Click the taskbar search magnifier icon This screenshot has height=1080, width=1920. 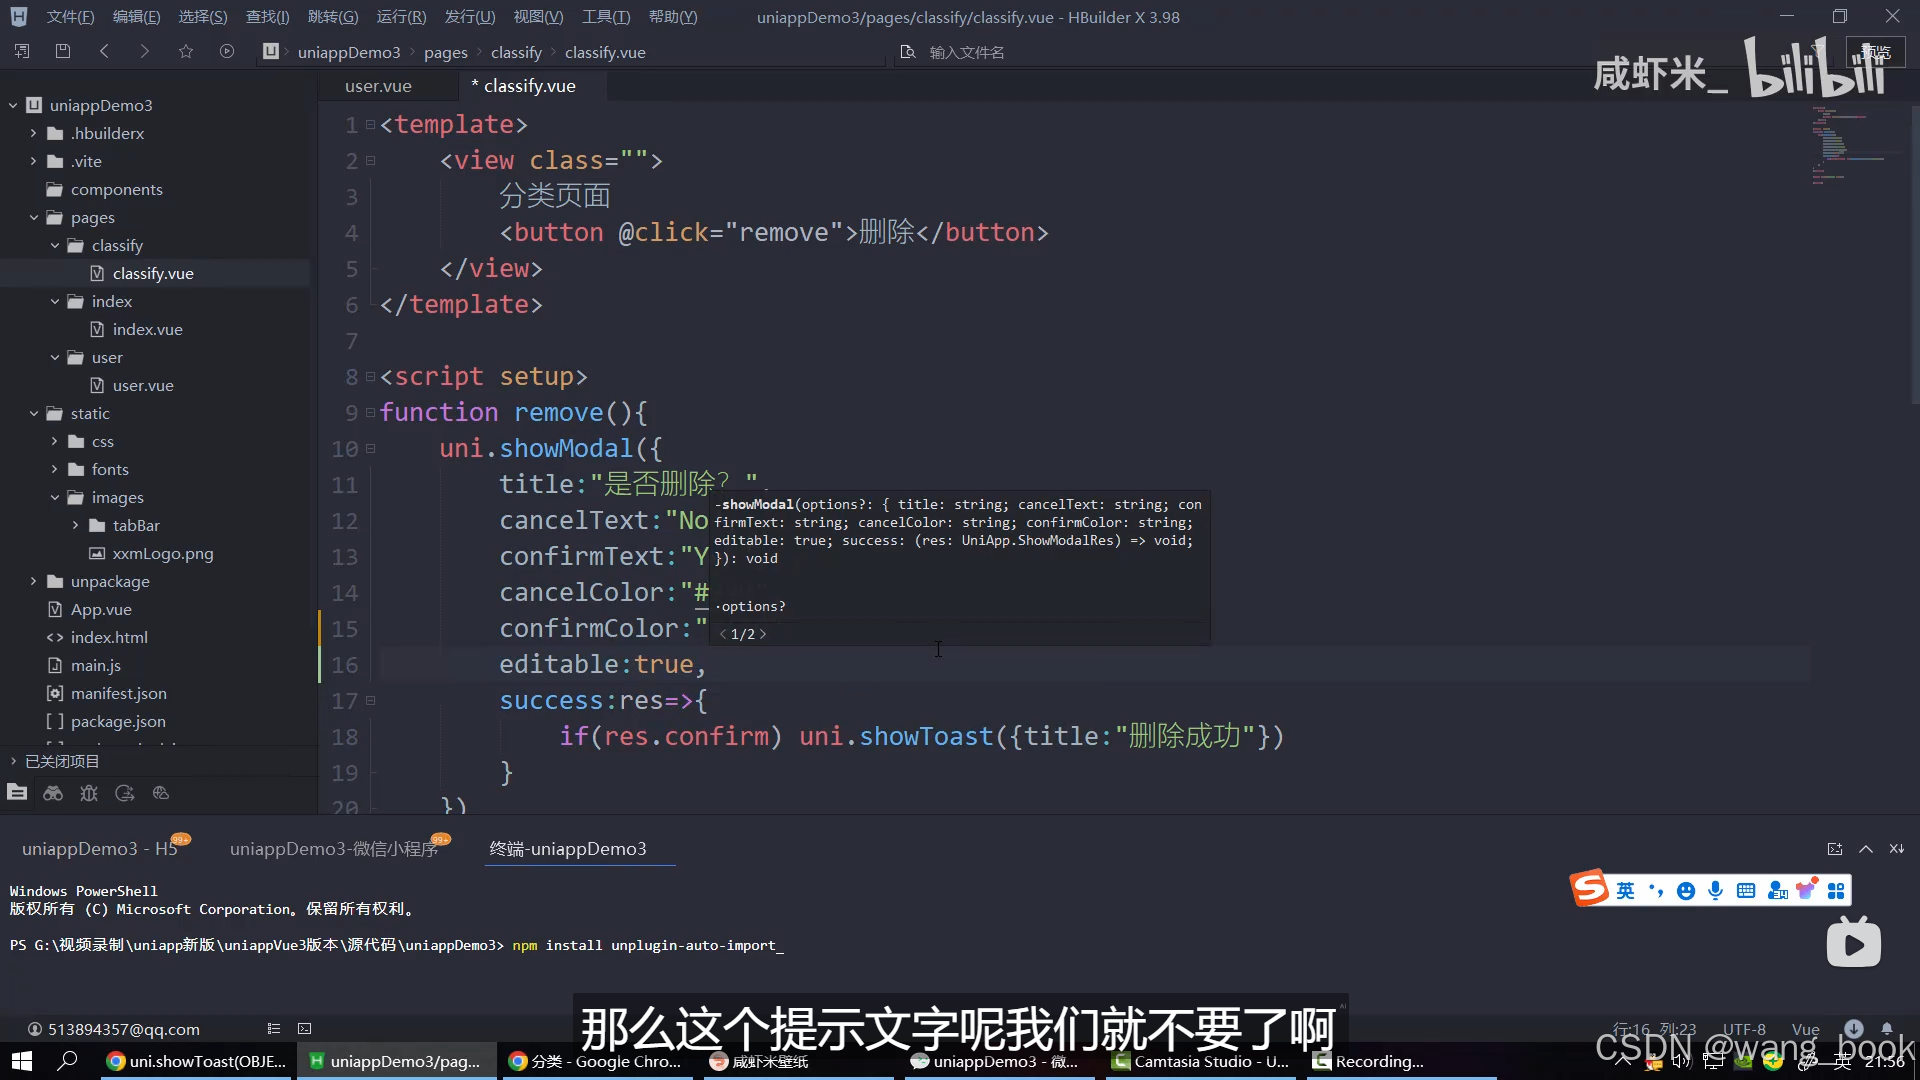click(67, 1061)
